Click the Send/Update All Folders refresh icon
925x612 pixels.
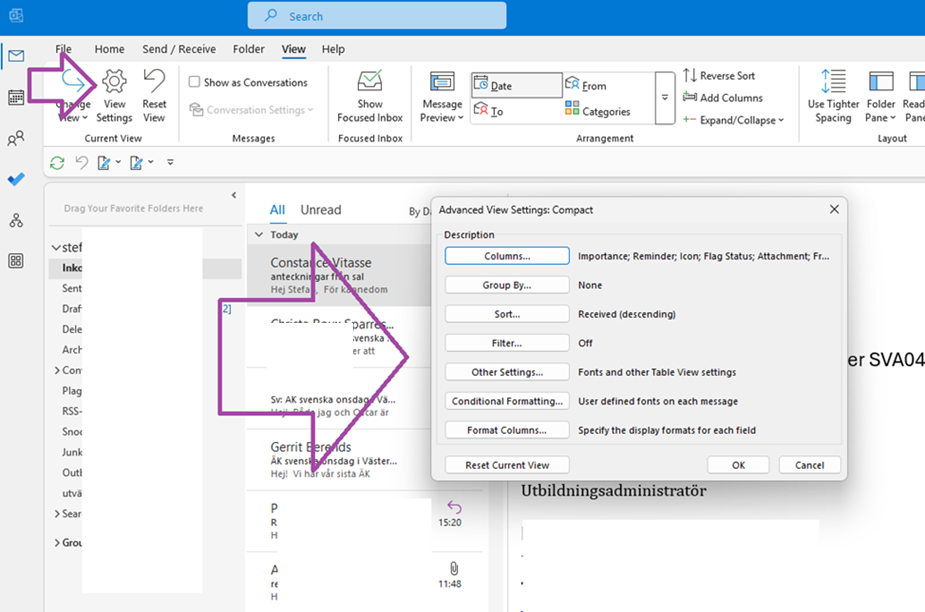59,162
